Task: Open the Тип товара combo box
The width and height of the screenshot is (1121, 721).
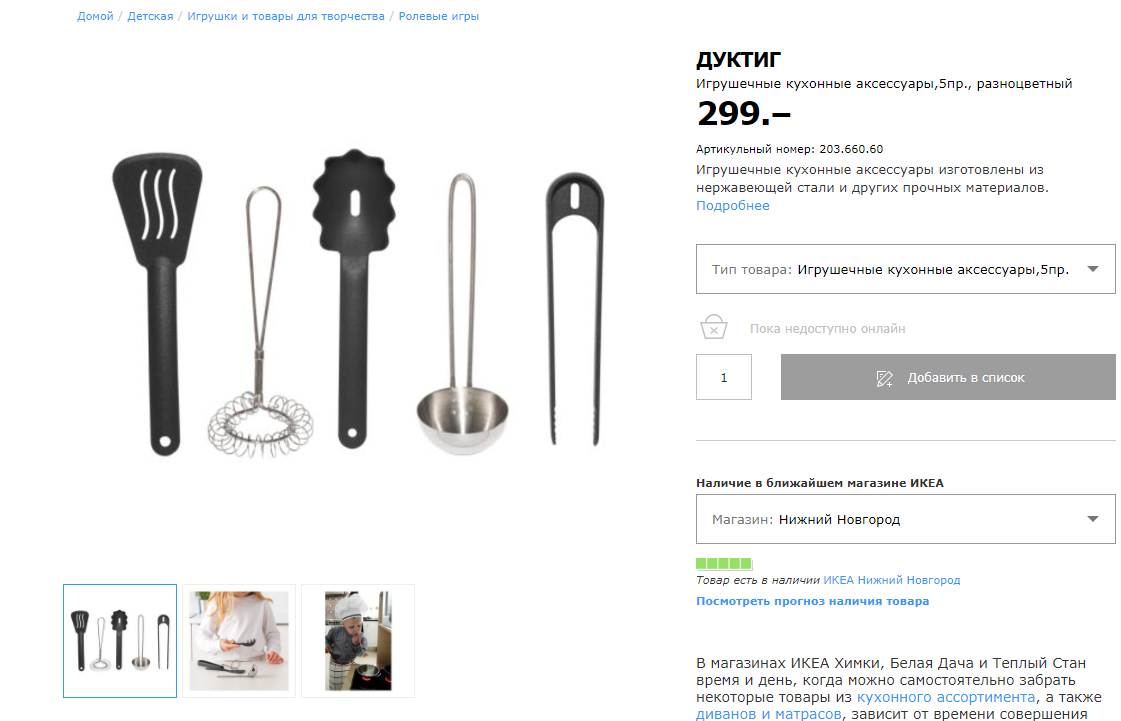Action: [x=905, y=269]
